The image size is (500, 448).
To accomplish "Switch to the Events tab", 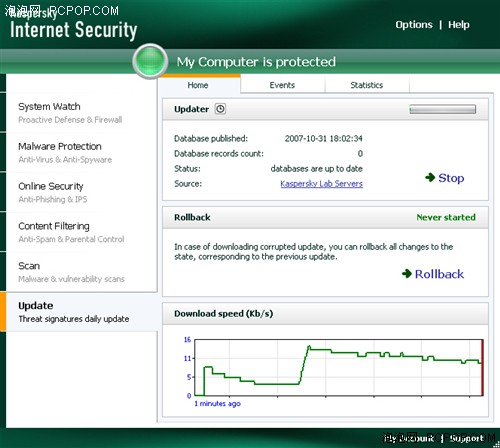I will (x=282, y=85).
